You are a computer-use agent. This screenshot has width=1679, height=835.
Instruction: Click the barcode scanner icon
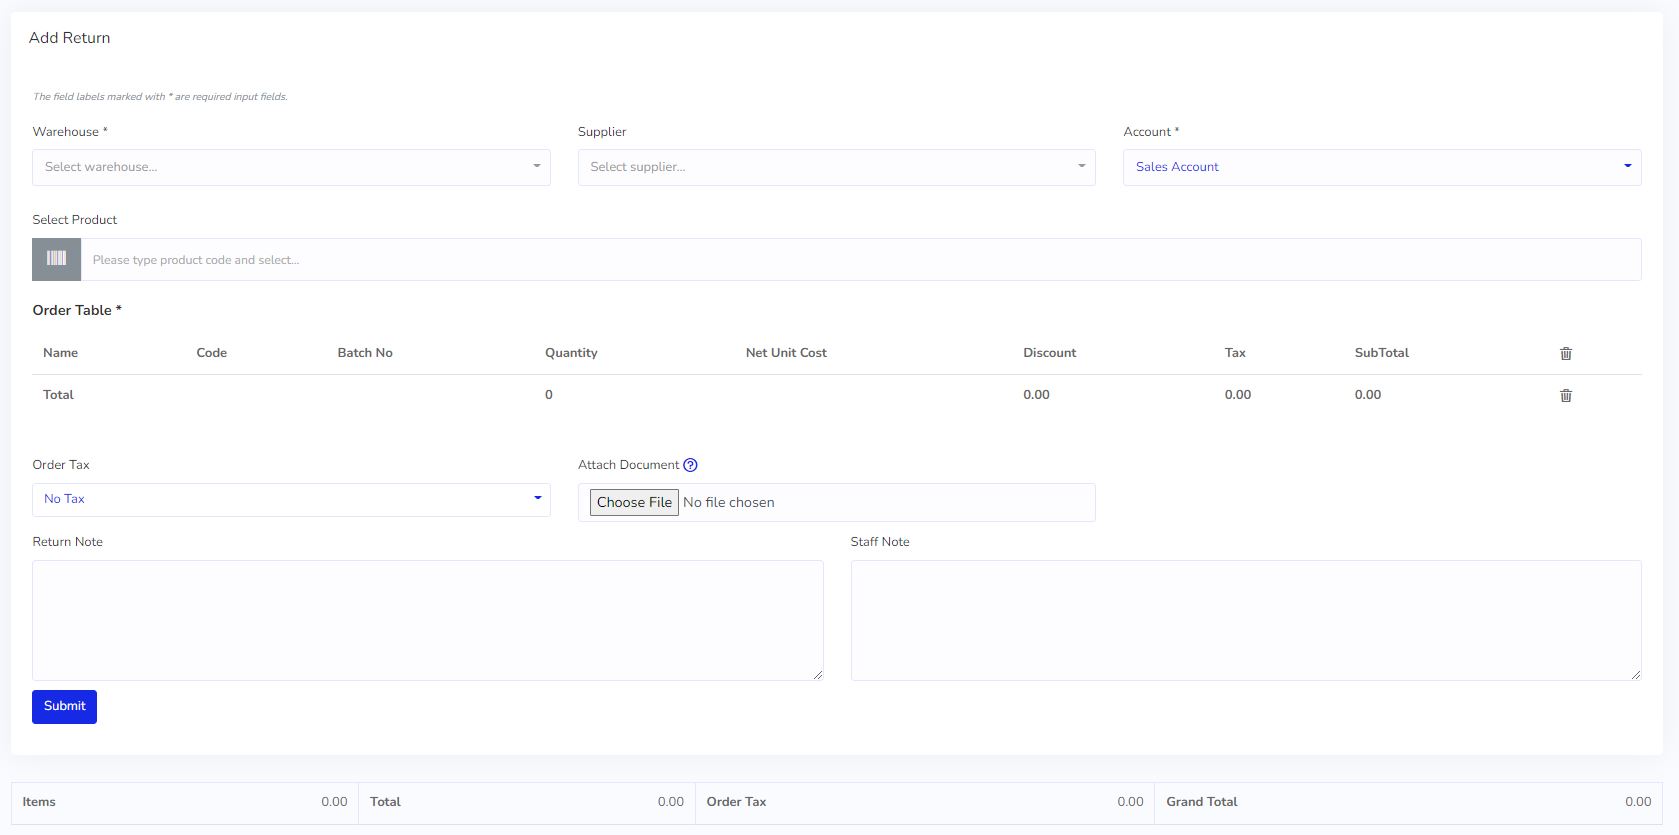coord(56,259)
